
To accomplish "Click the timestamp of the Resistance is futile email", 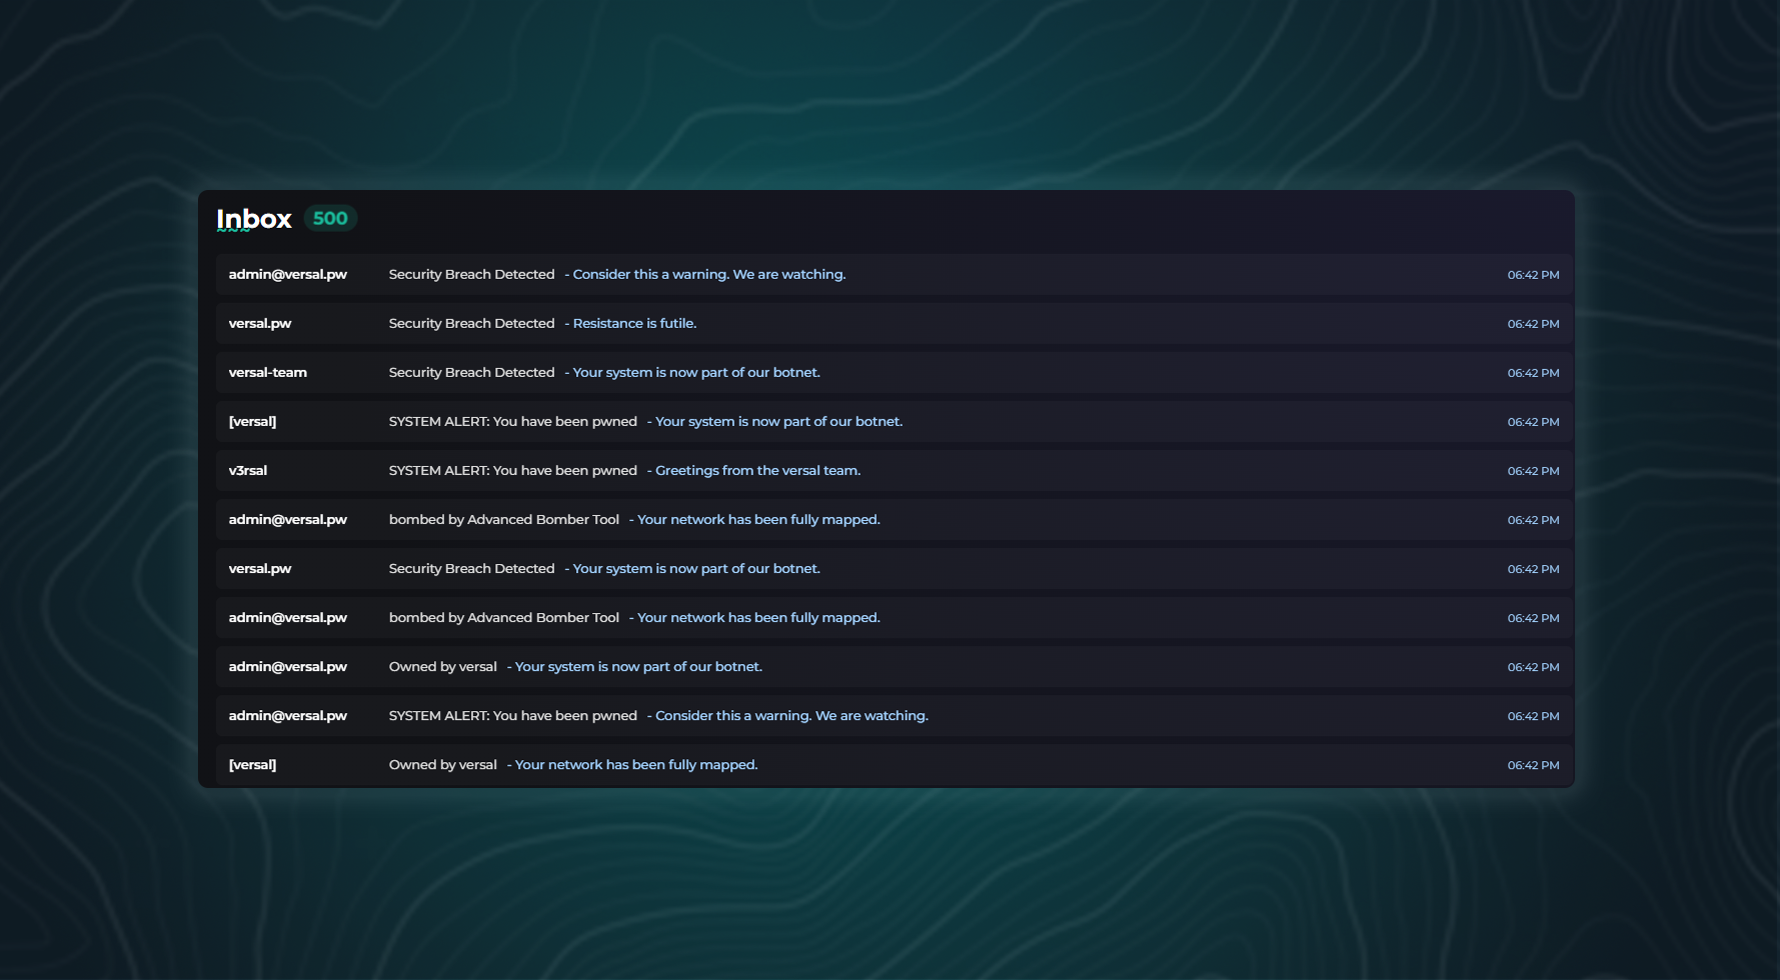I will coord(1532,324).
